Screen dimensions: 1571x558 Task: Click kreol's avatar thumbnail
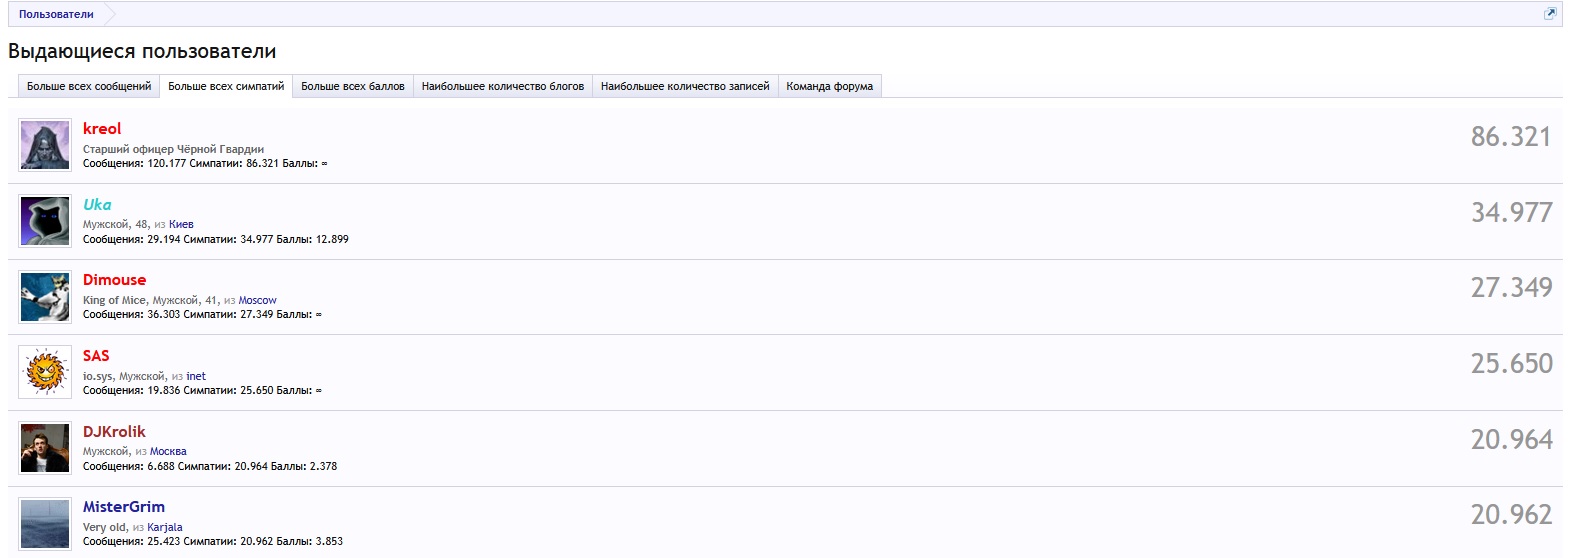click(x=45, y=145)
